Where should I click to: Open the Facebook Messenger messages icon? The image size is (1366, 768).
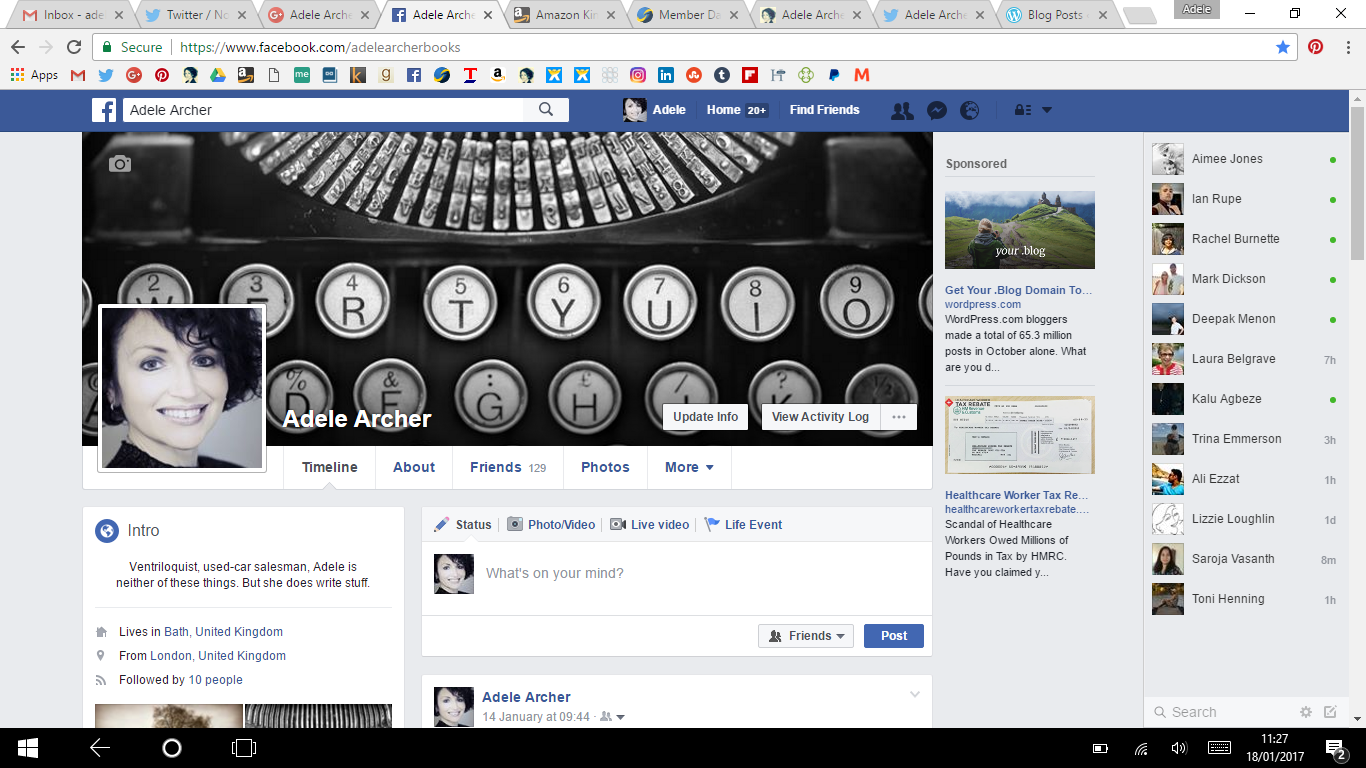[x=936, y=110]
